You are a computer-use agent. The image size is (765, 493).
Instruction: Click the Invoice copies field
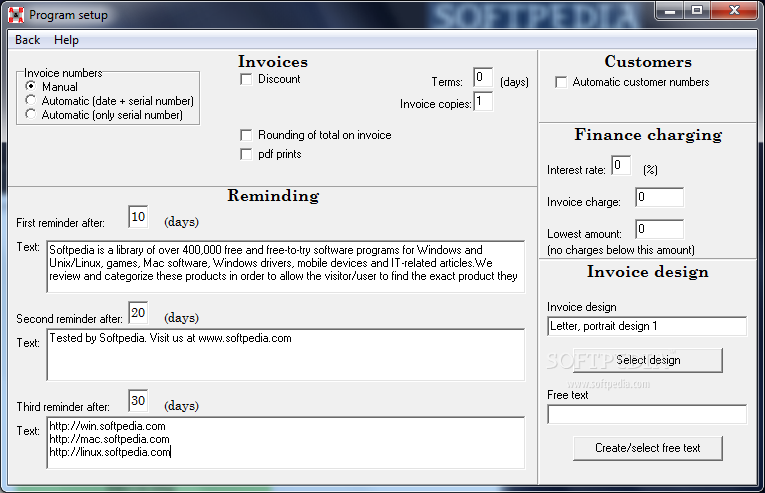[x=483, y=101]
